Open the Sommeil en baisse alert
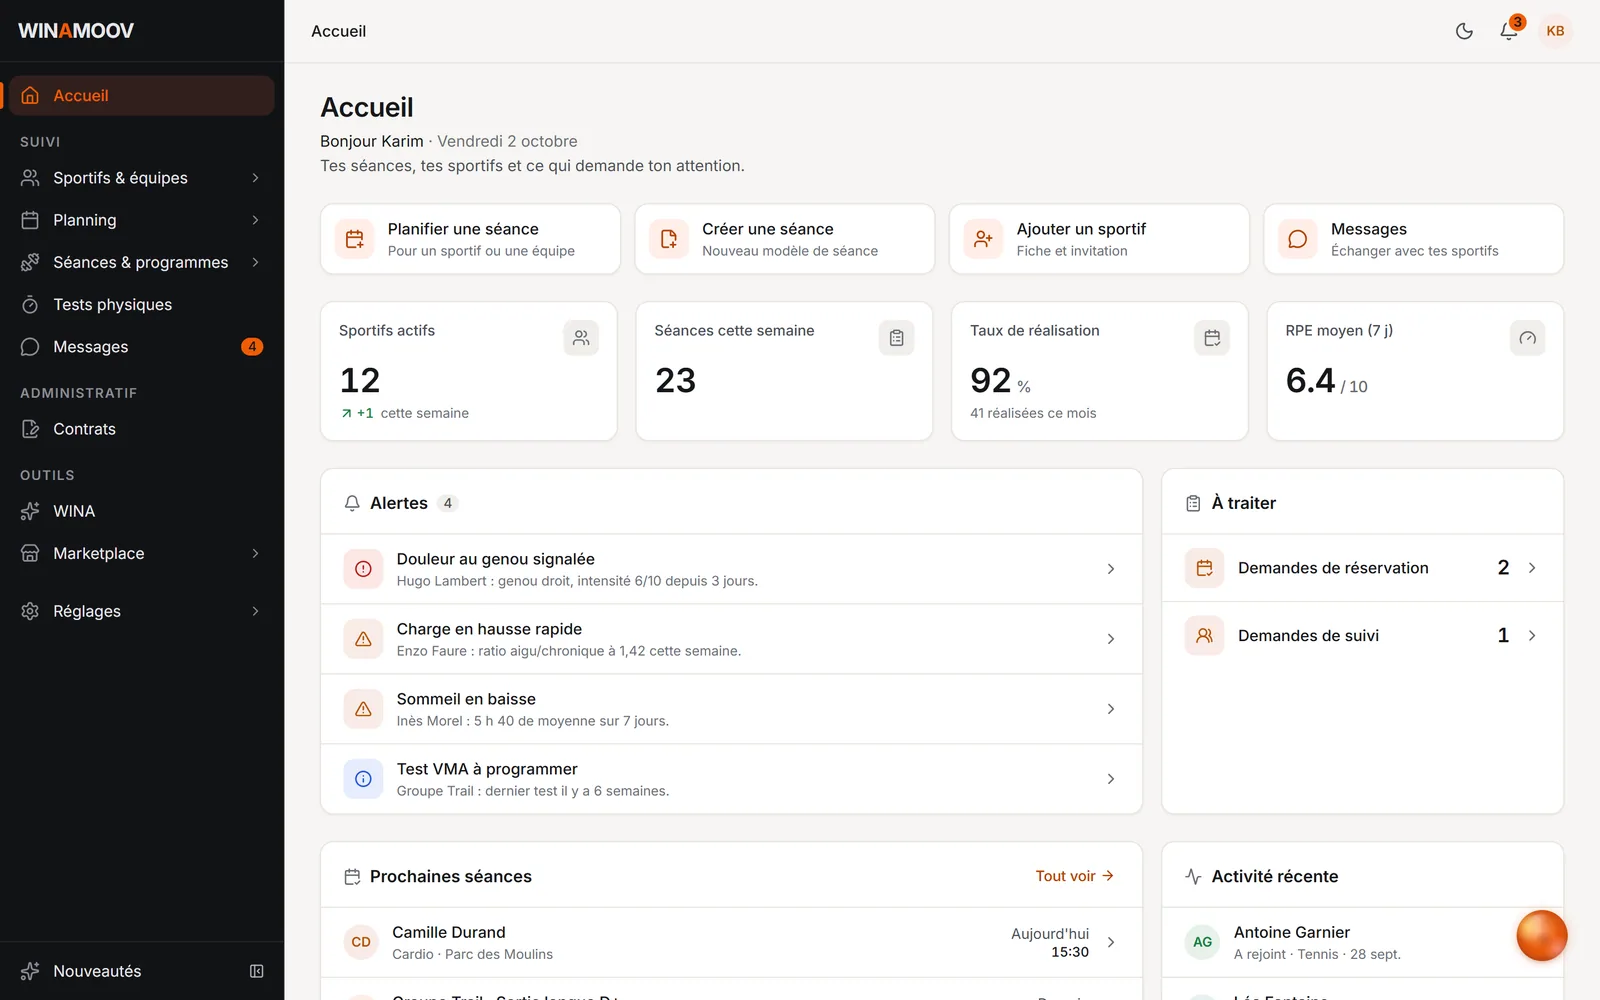 (731, 709)
